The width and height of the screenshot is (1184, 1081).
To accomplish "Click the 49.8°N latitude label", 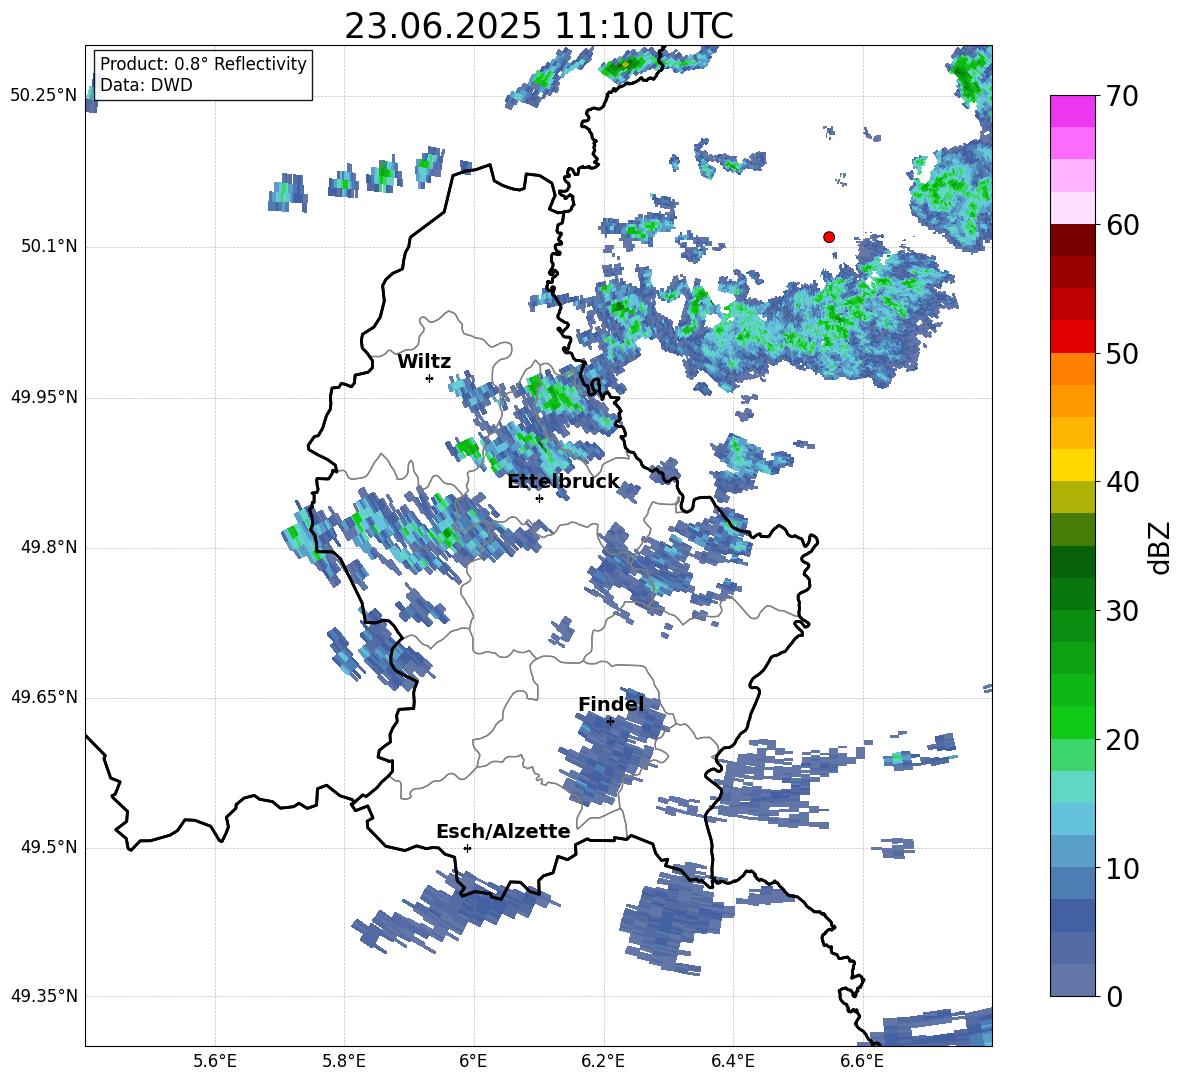I will coord(49,547).
